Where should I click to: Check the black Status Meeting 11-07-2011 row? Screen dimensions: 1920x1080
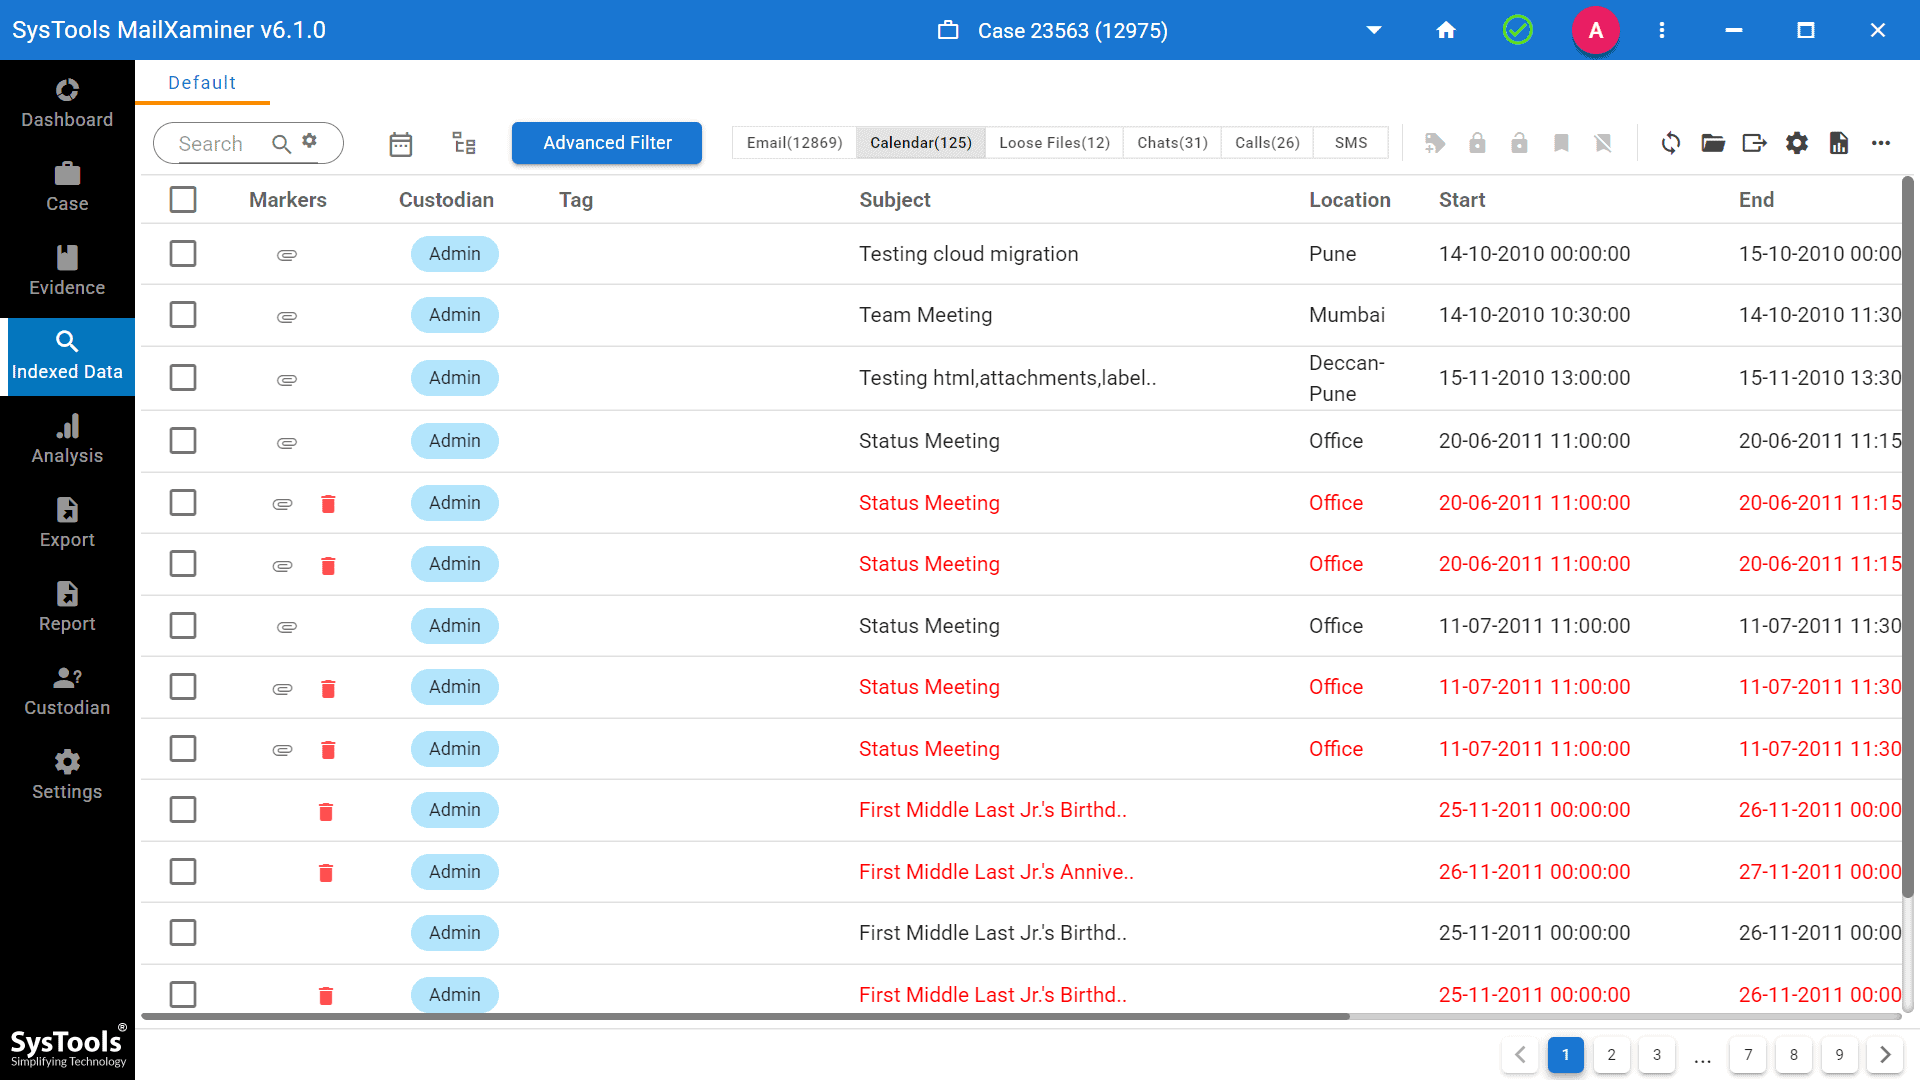(x=183, y=625)
